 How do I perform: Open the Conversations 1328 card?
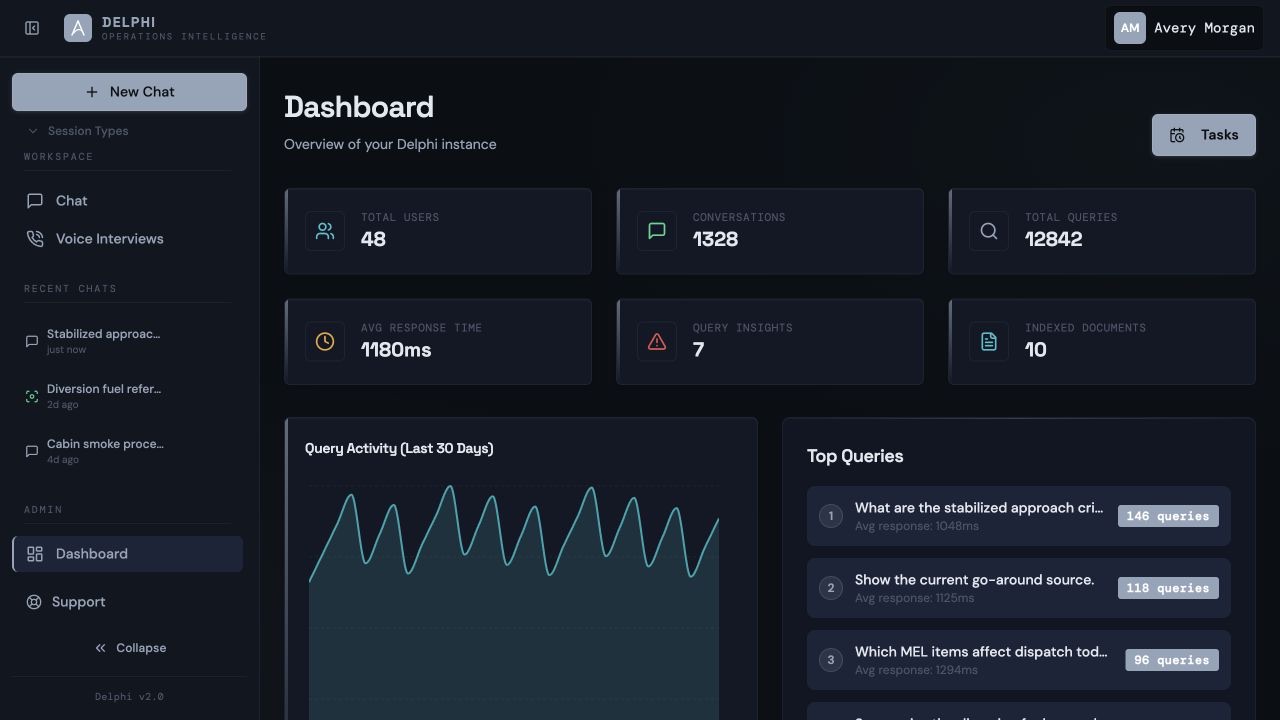770,231
